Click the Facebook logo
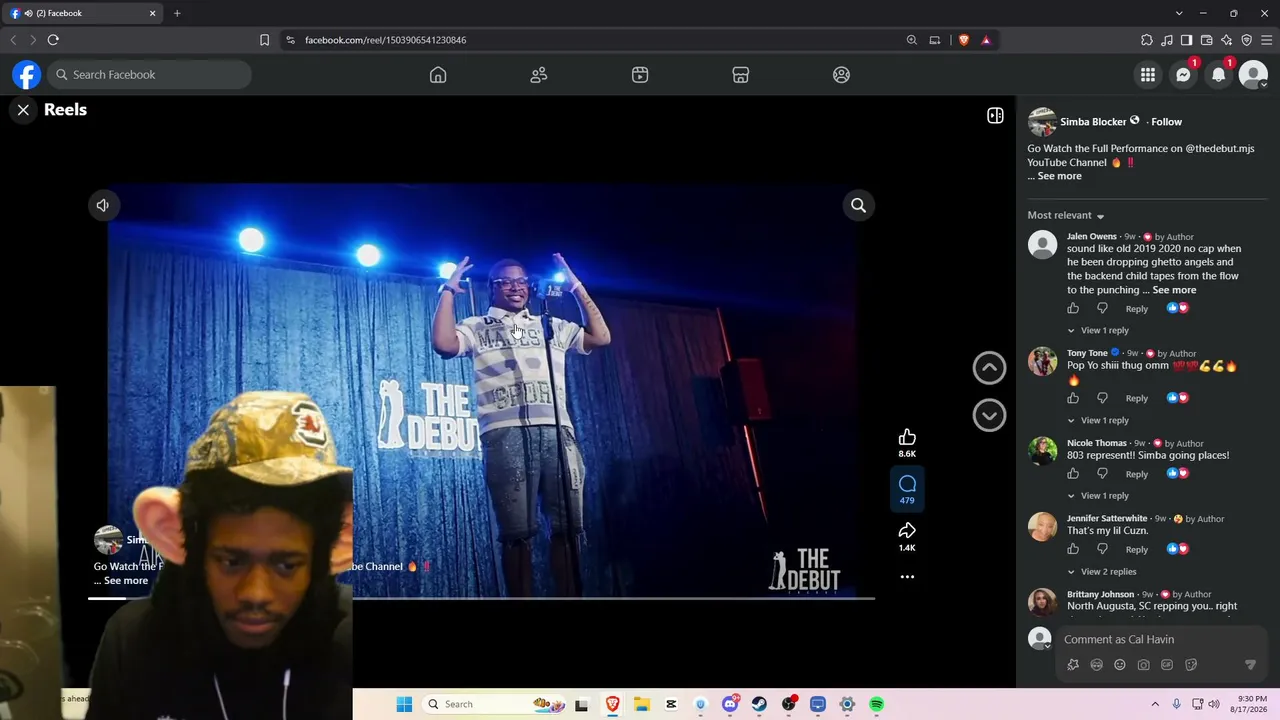The image size is (1280, 720). click(26, 75)
